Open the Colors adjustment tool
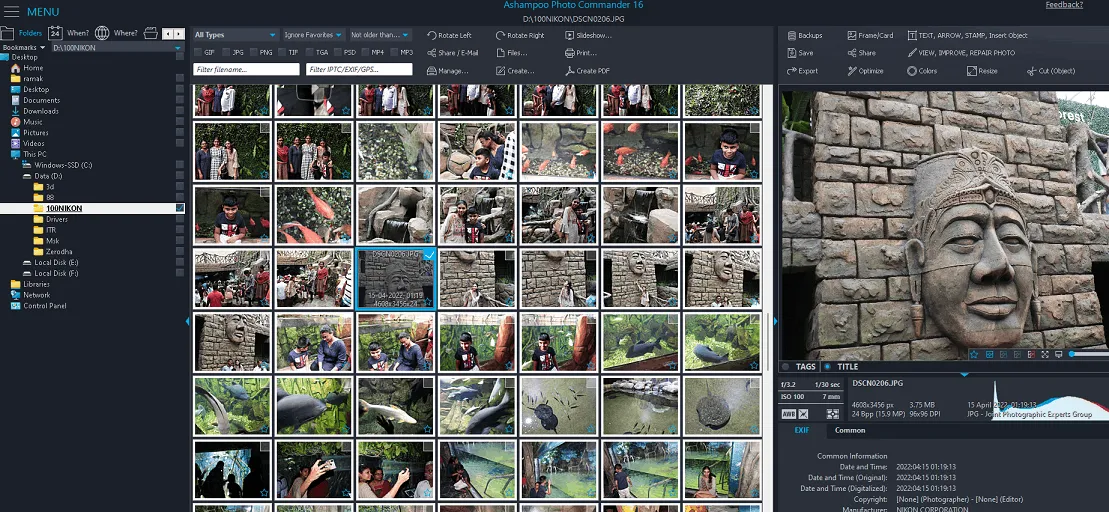1109x512 pixels. click(x=921, y=71)
